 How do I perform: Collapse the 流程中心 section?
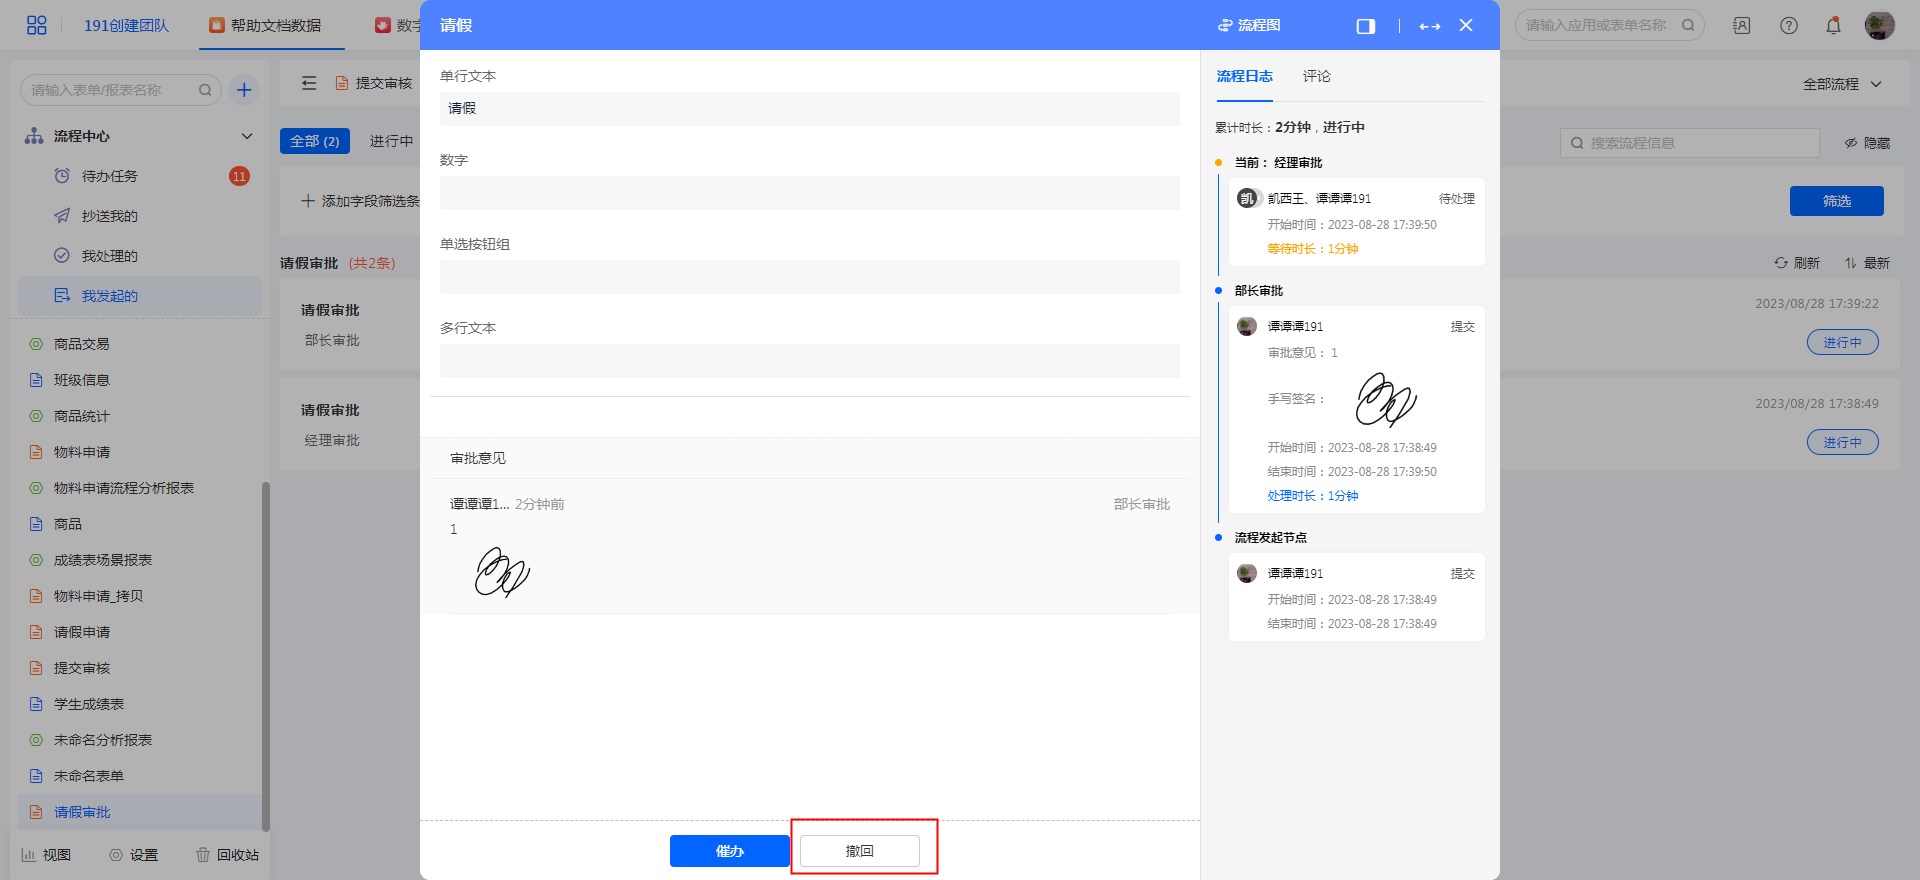point(246,136)
